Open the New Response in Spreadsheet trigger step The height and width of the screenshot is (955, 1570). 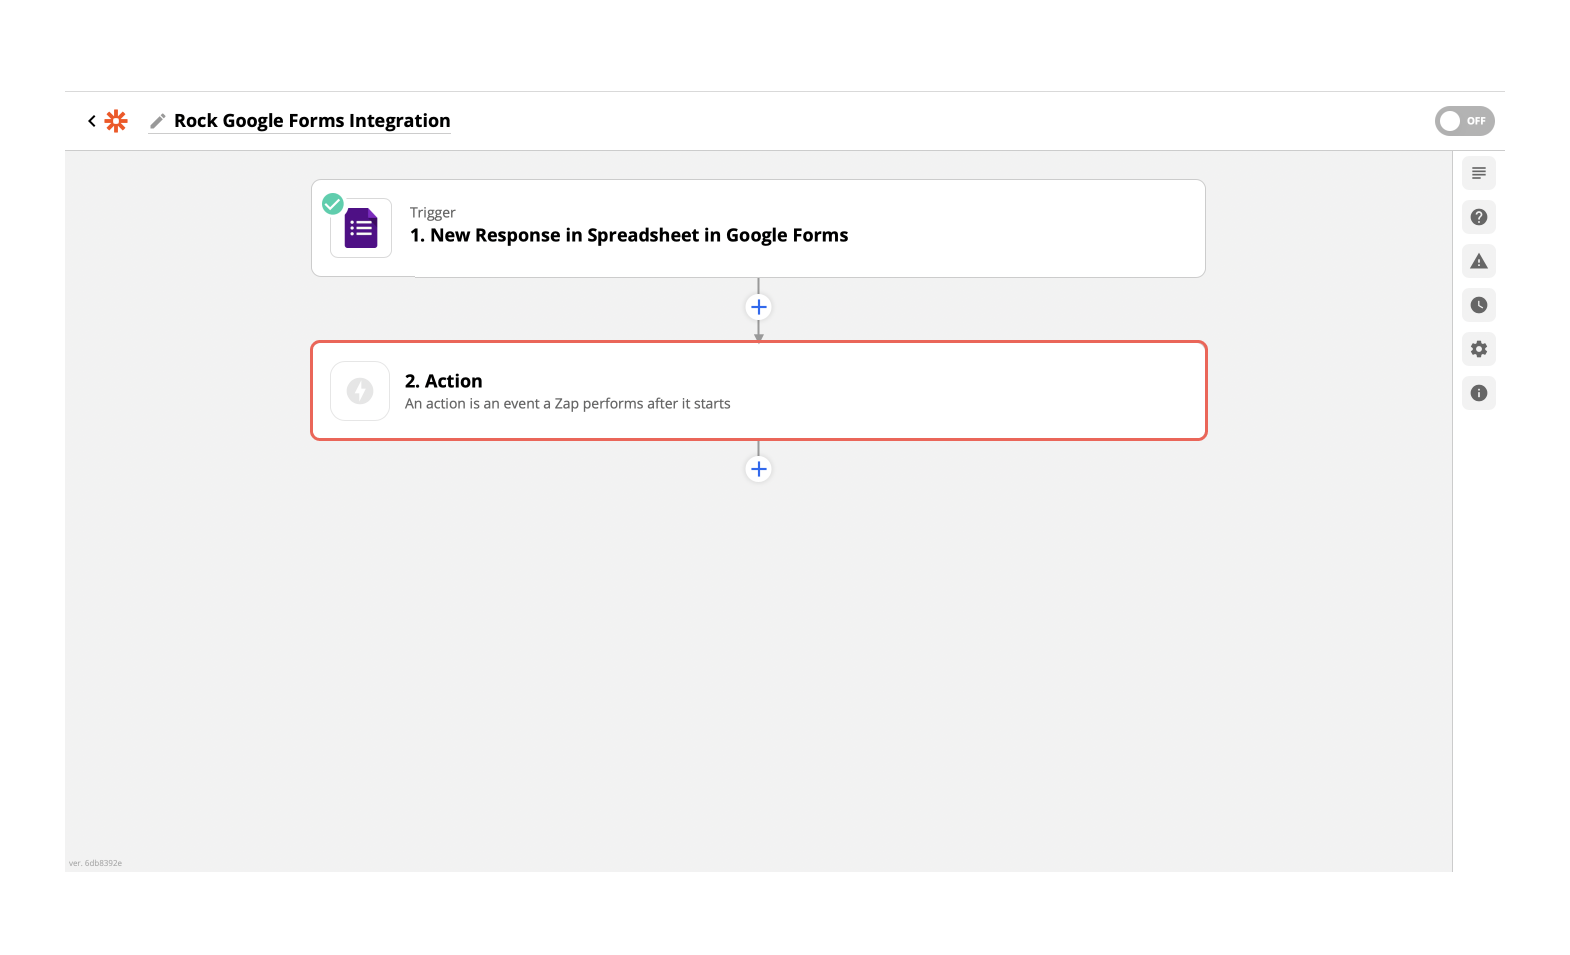click(x=628, y=236)
